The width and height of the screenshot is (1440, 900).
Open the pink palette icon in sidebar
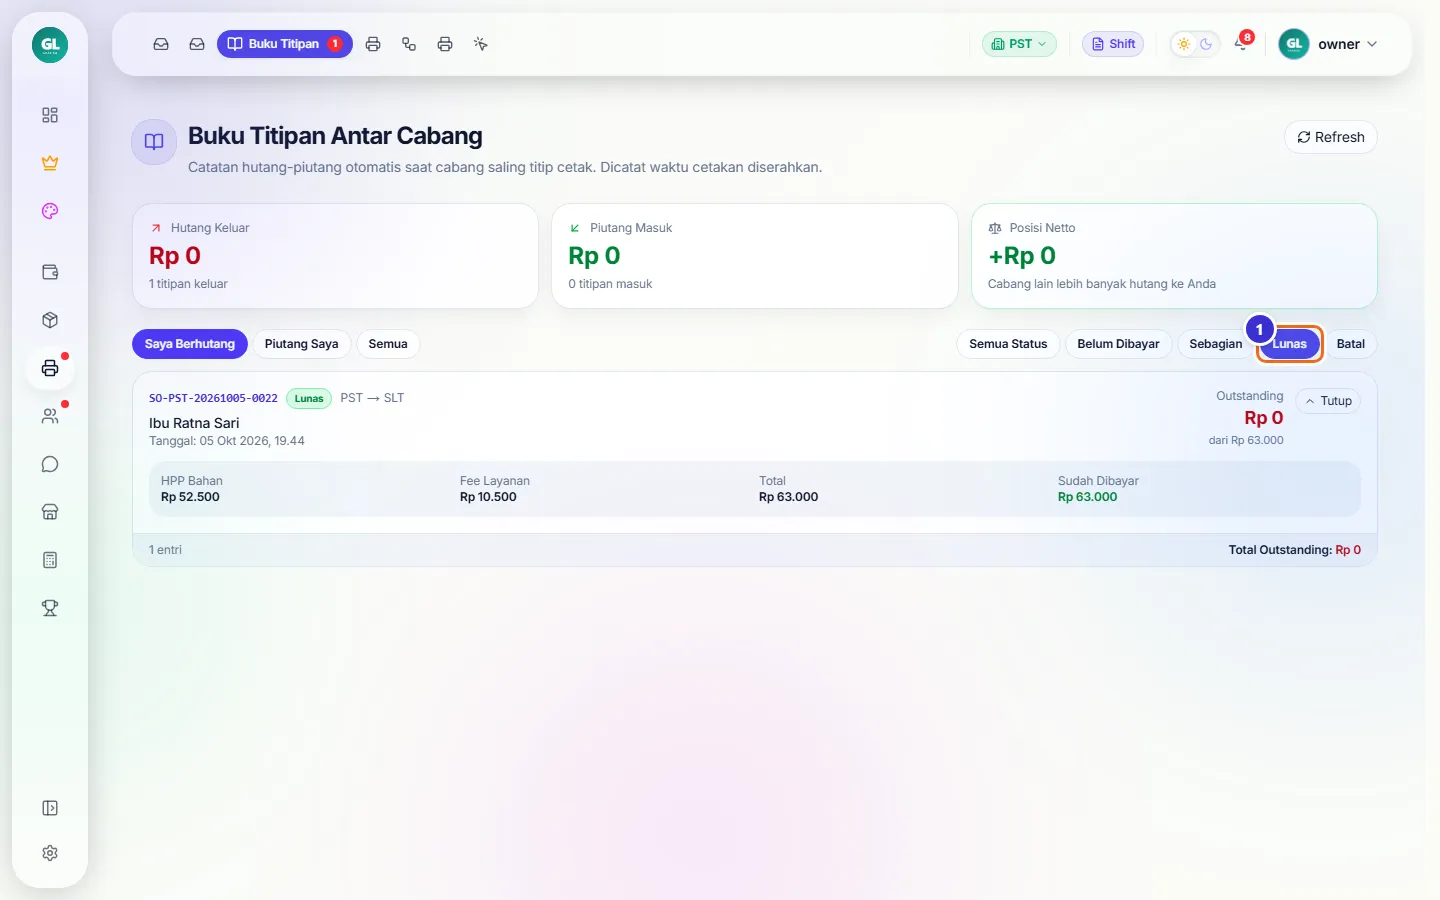[50, 211]
